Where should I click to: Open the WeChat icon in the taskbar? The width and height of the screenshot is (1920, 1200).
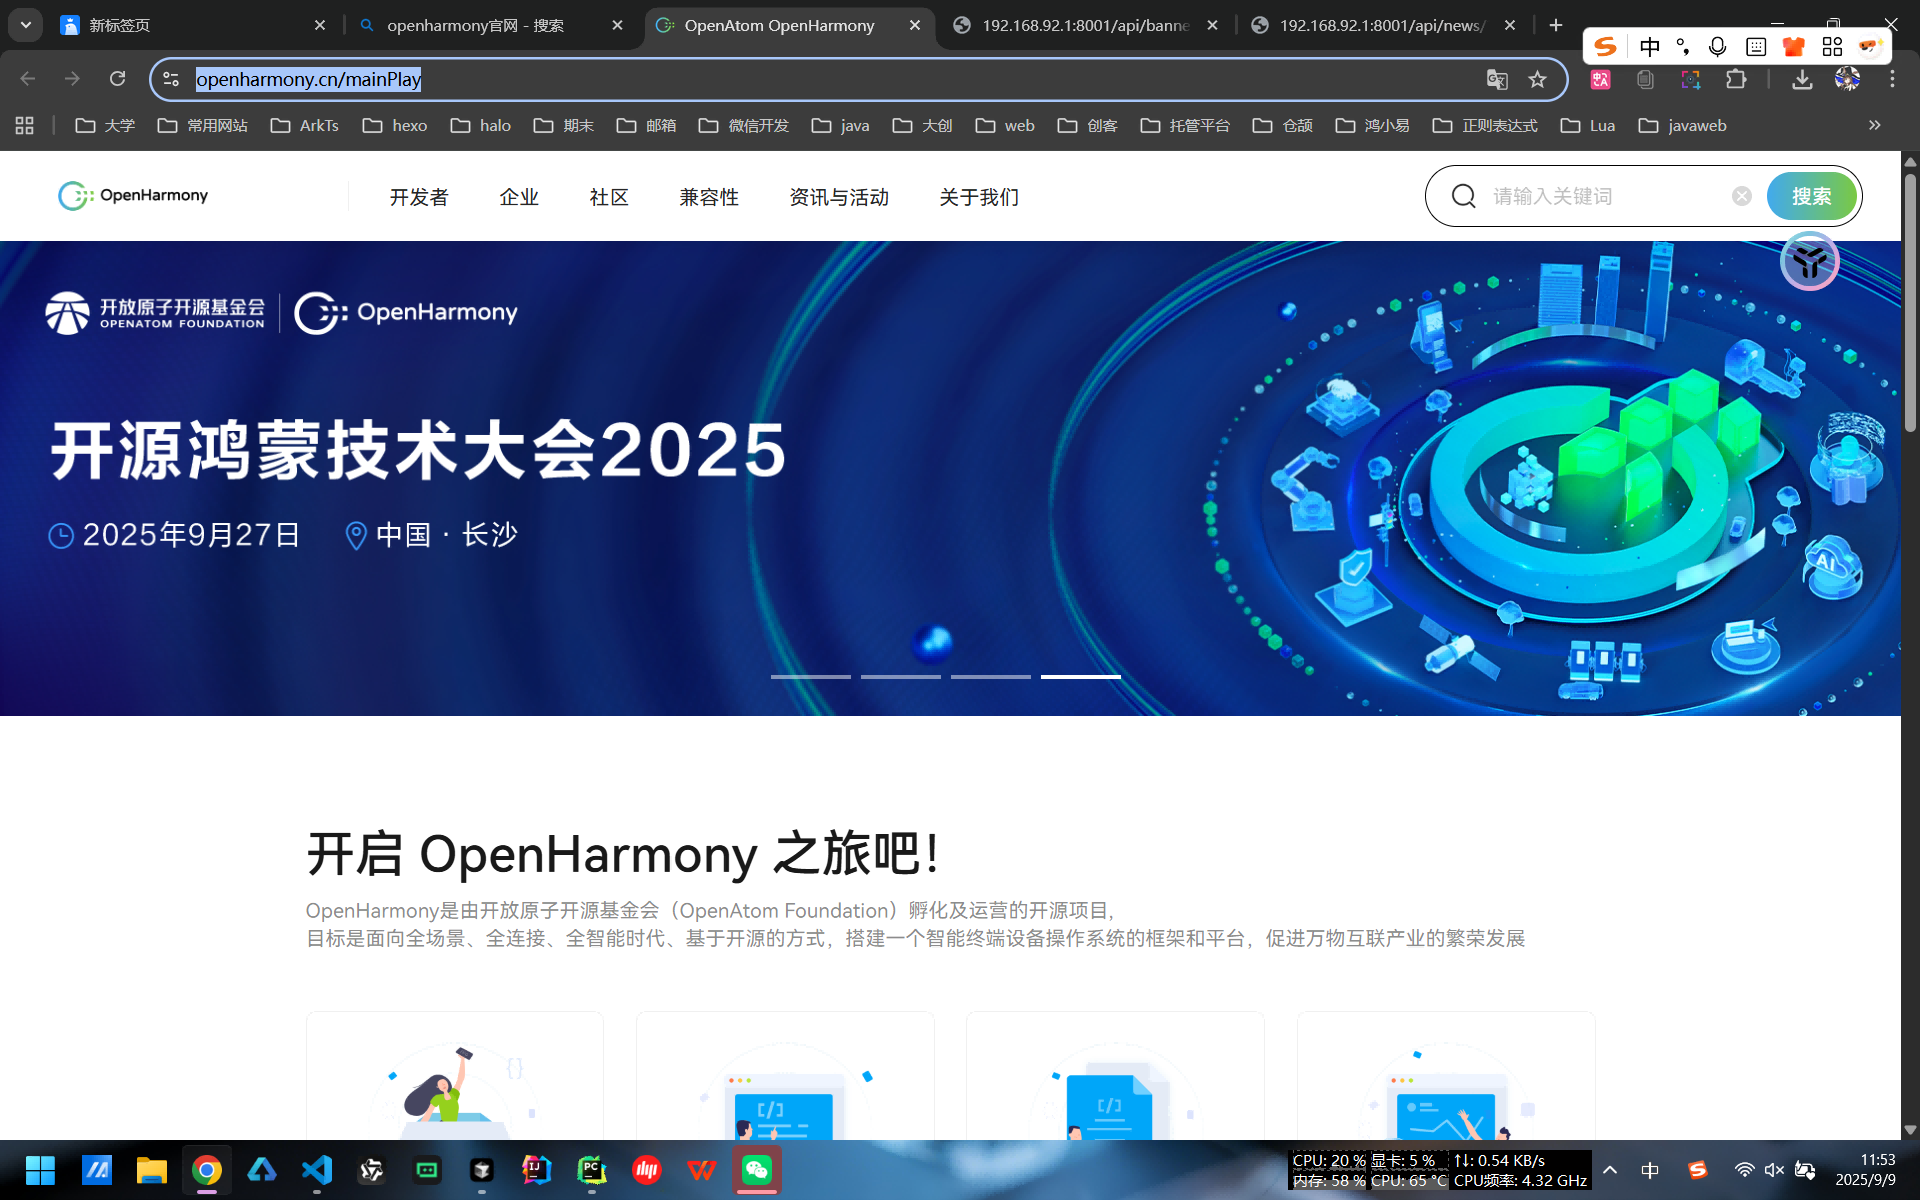pyautogui.click(x=757, y=1170)
